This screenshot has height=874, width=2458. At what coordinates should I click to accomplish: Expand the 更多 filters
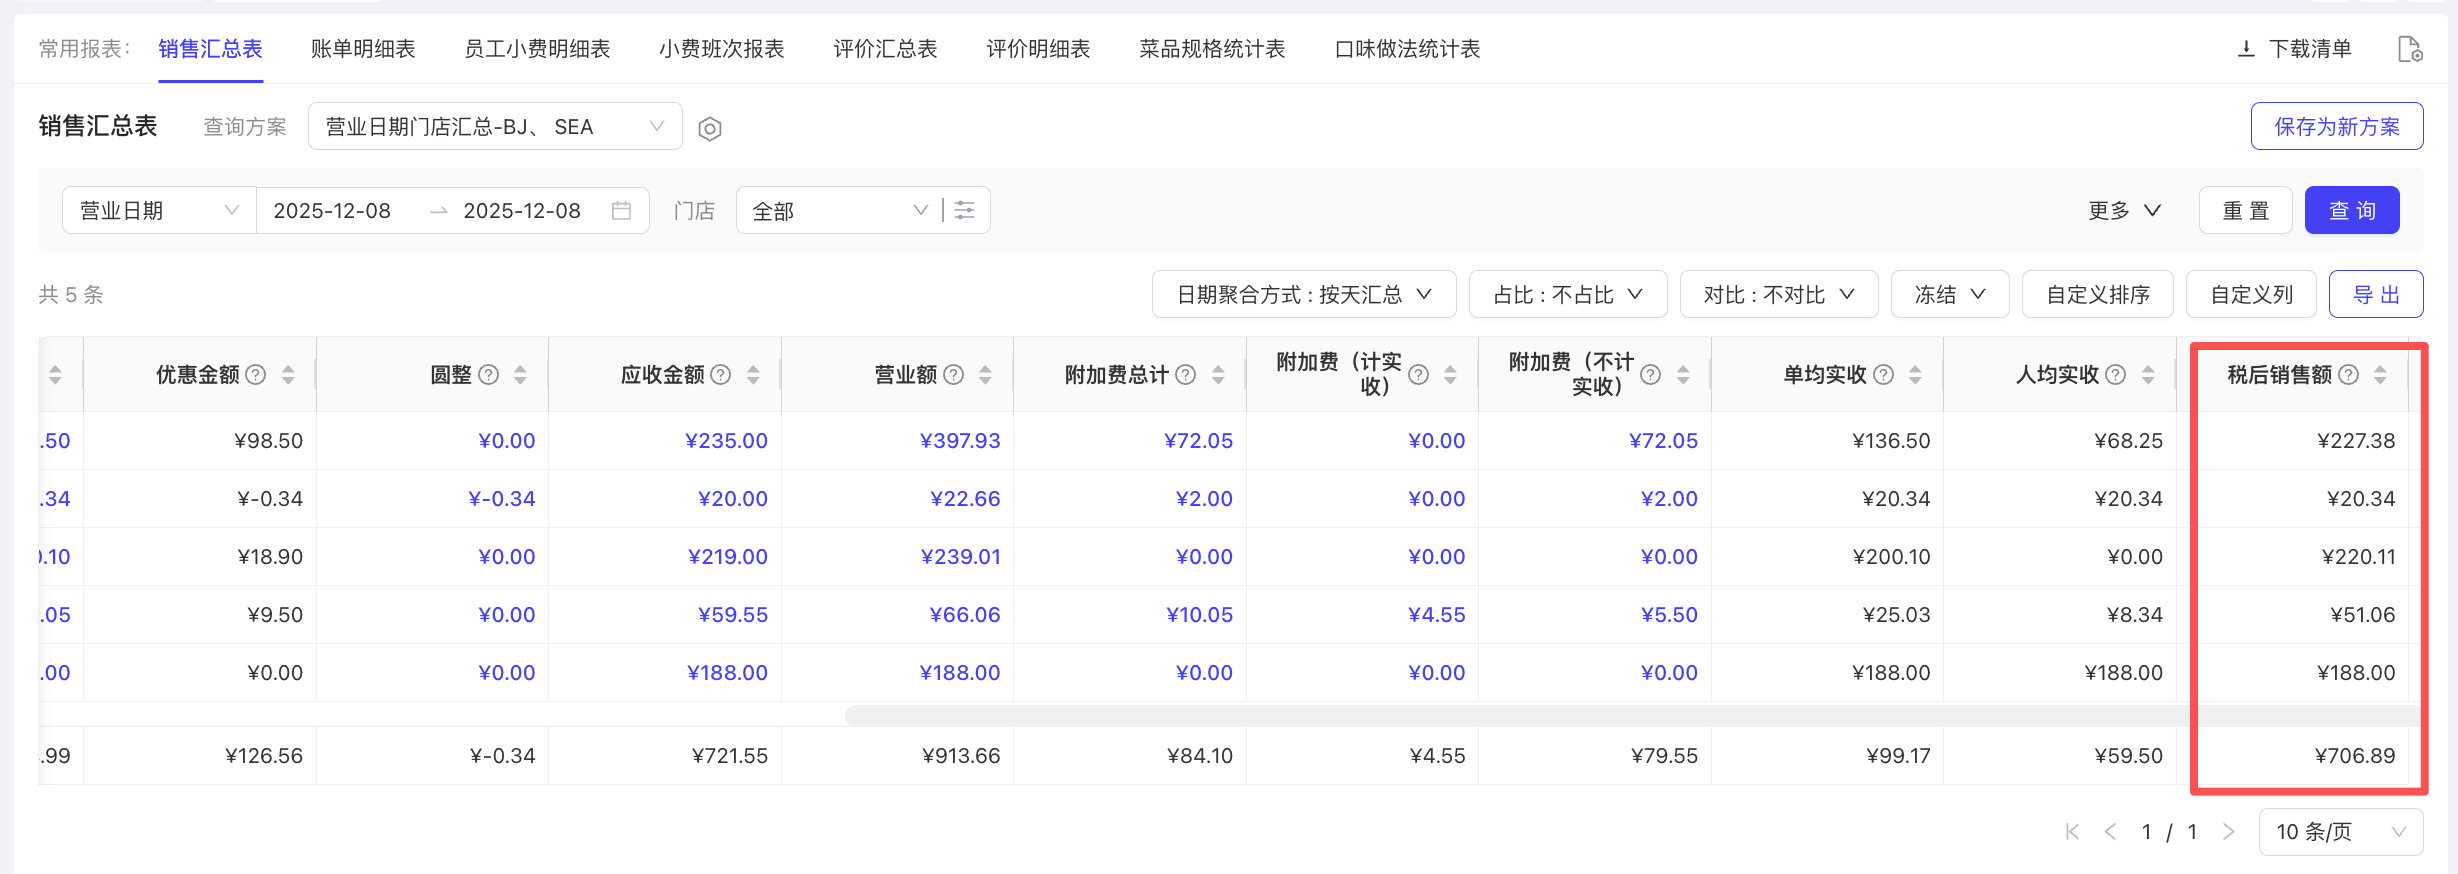2124,211
